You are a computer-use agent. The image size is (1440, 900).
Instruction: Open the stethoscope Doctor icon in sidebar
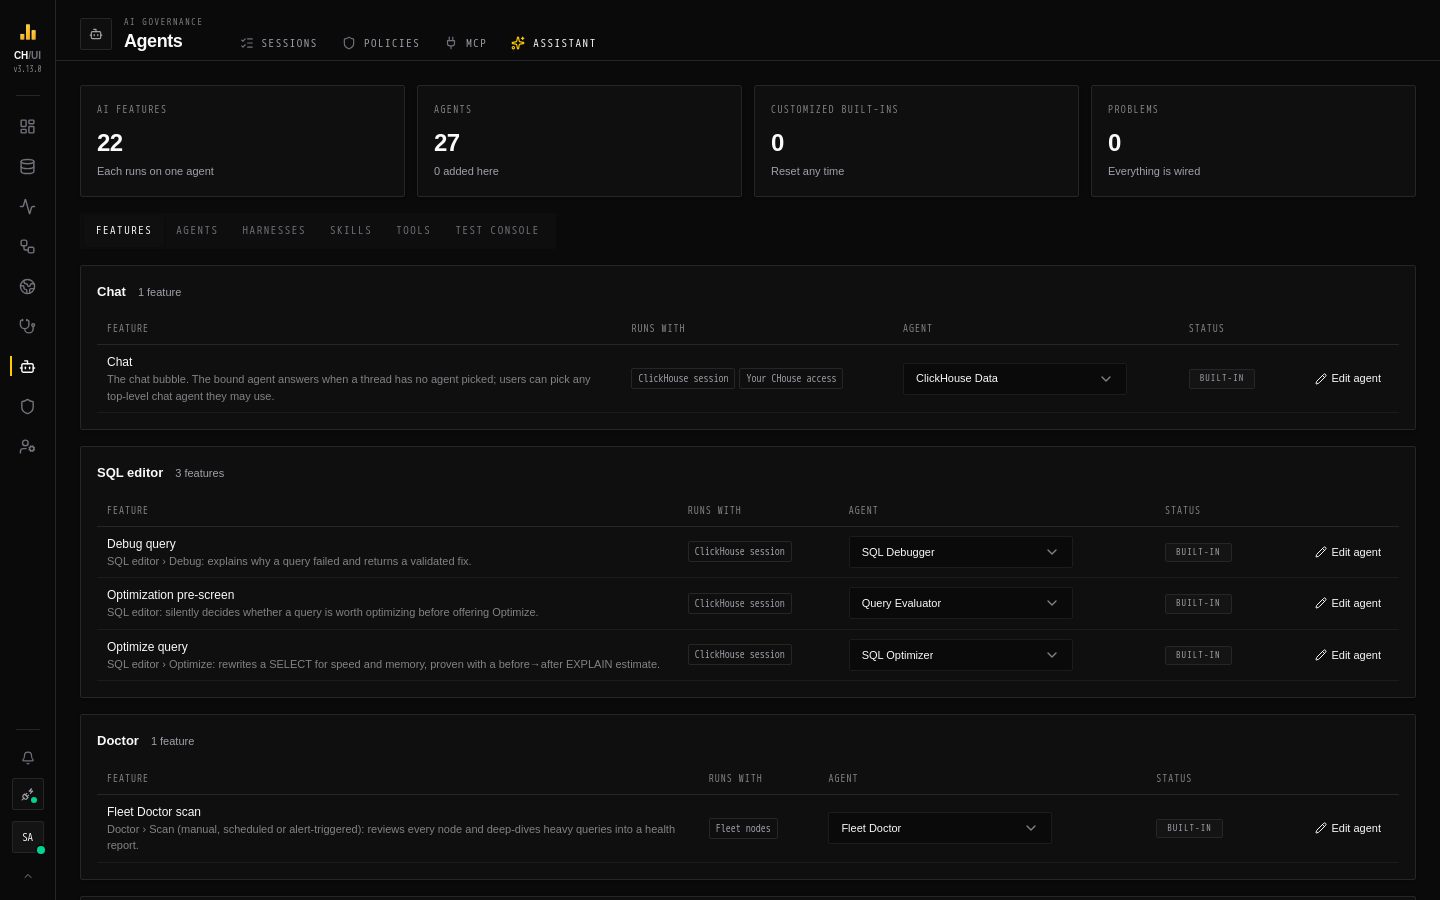click(27, 326)
